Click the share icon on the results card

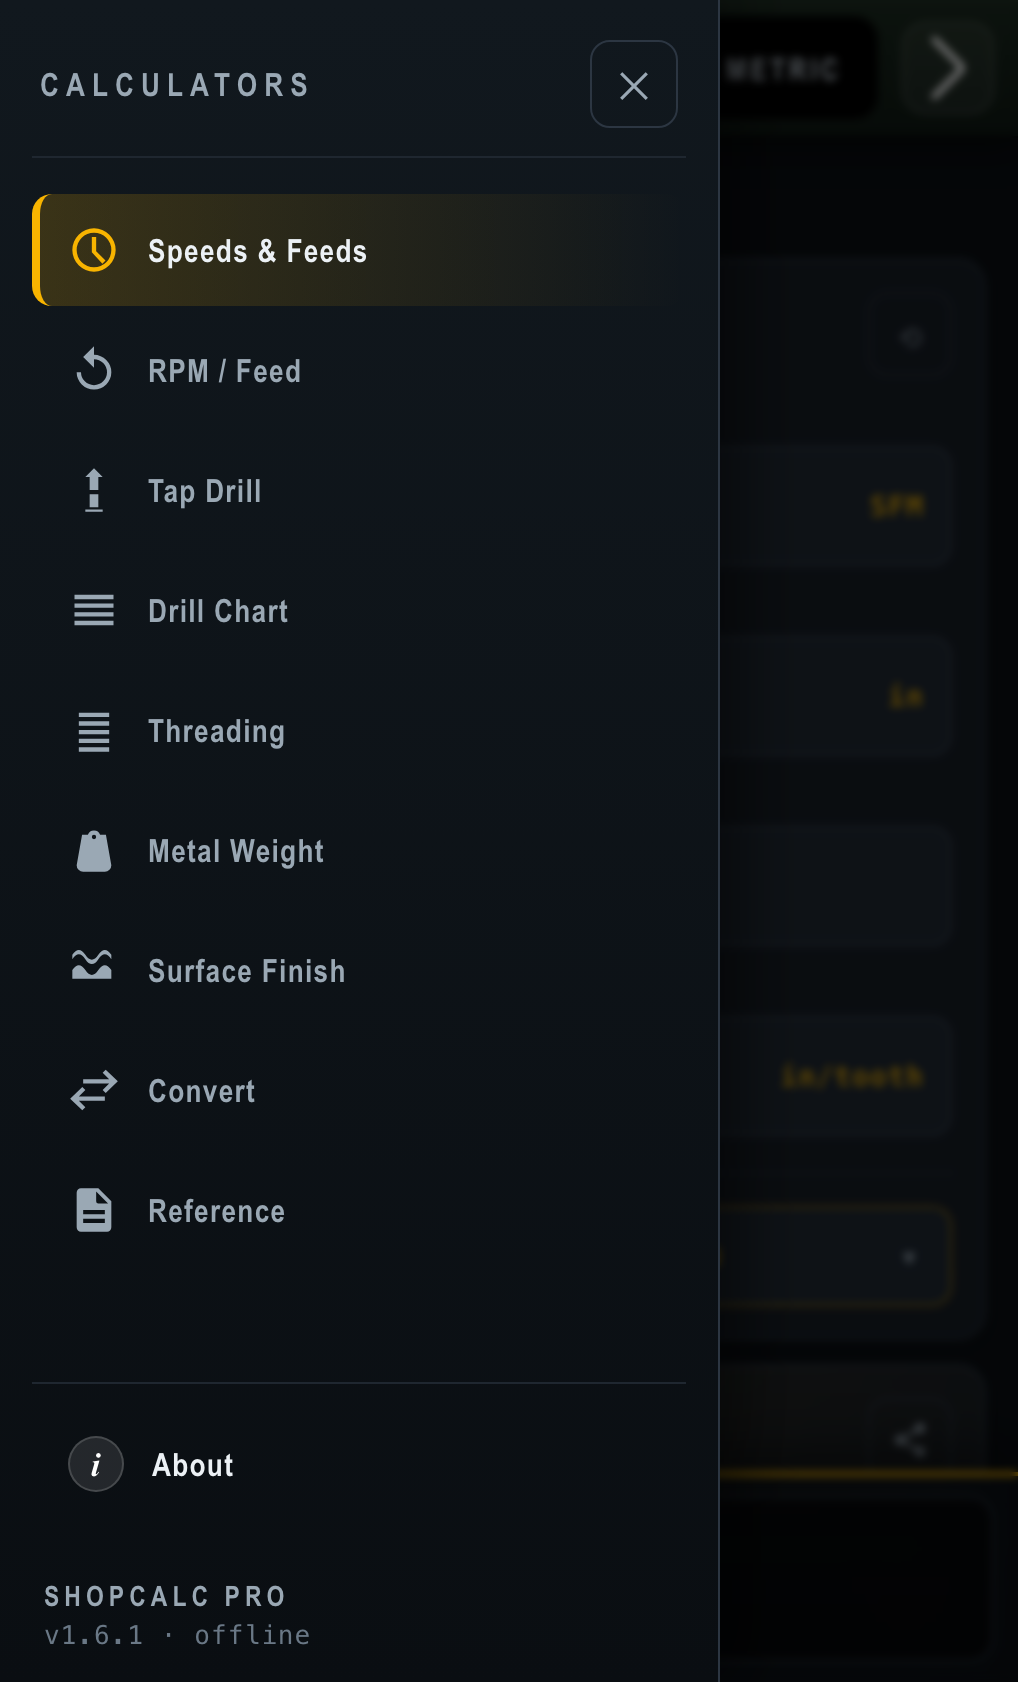pos(910,1438)
